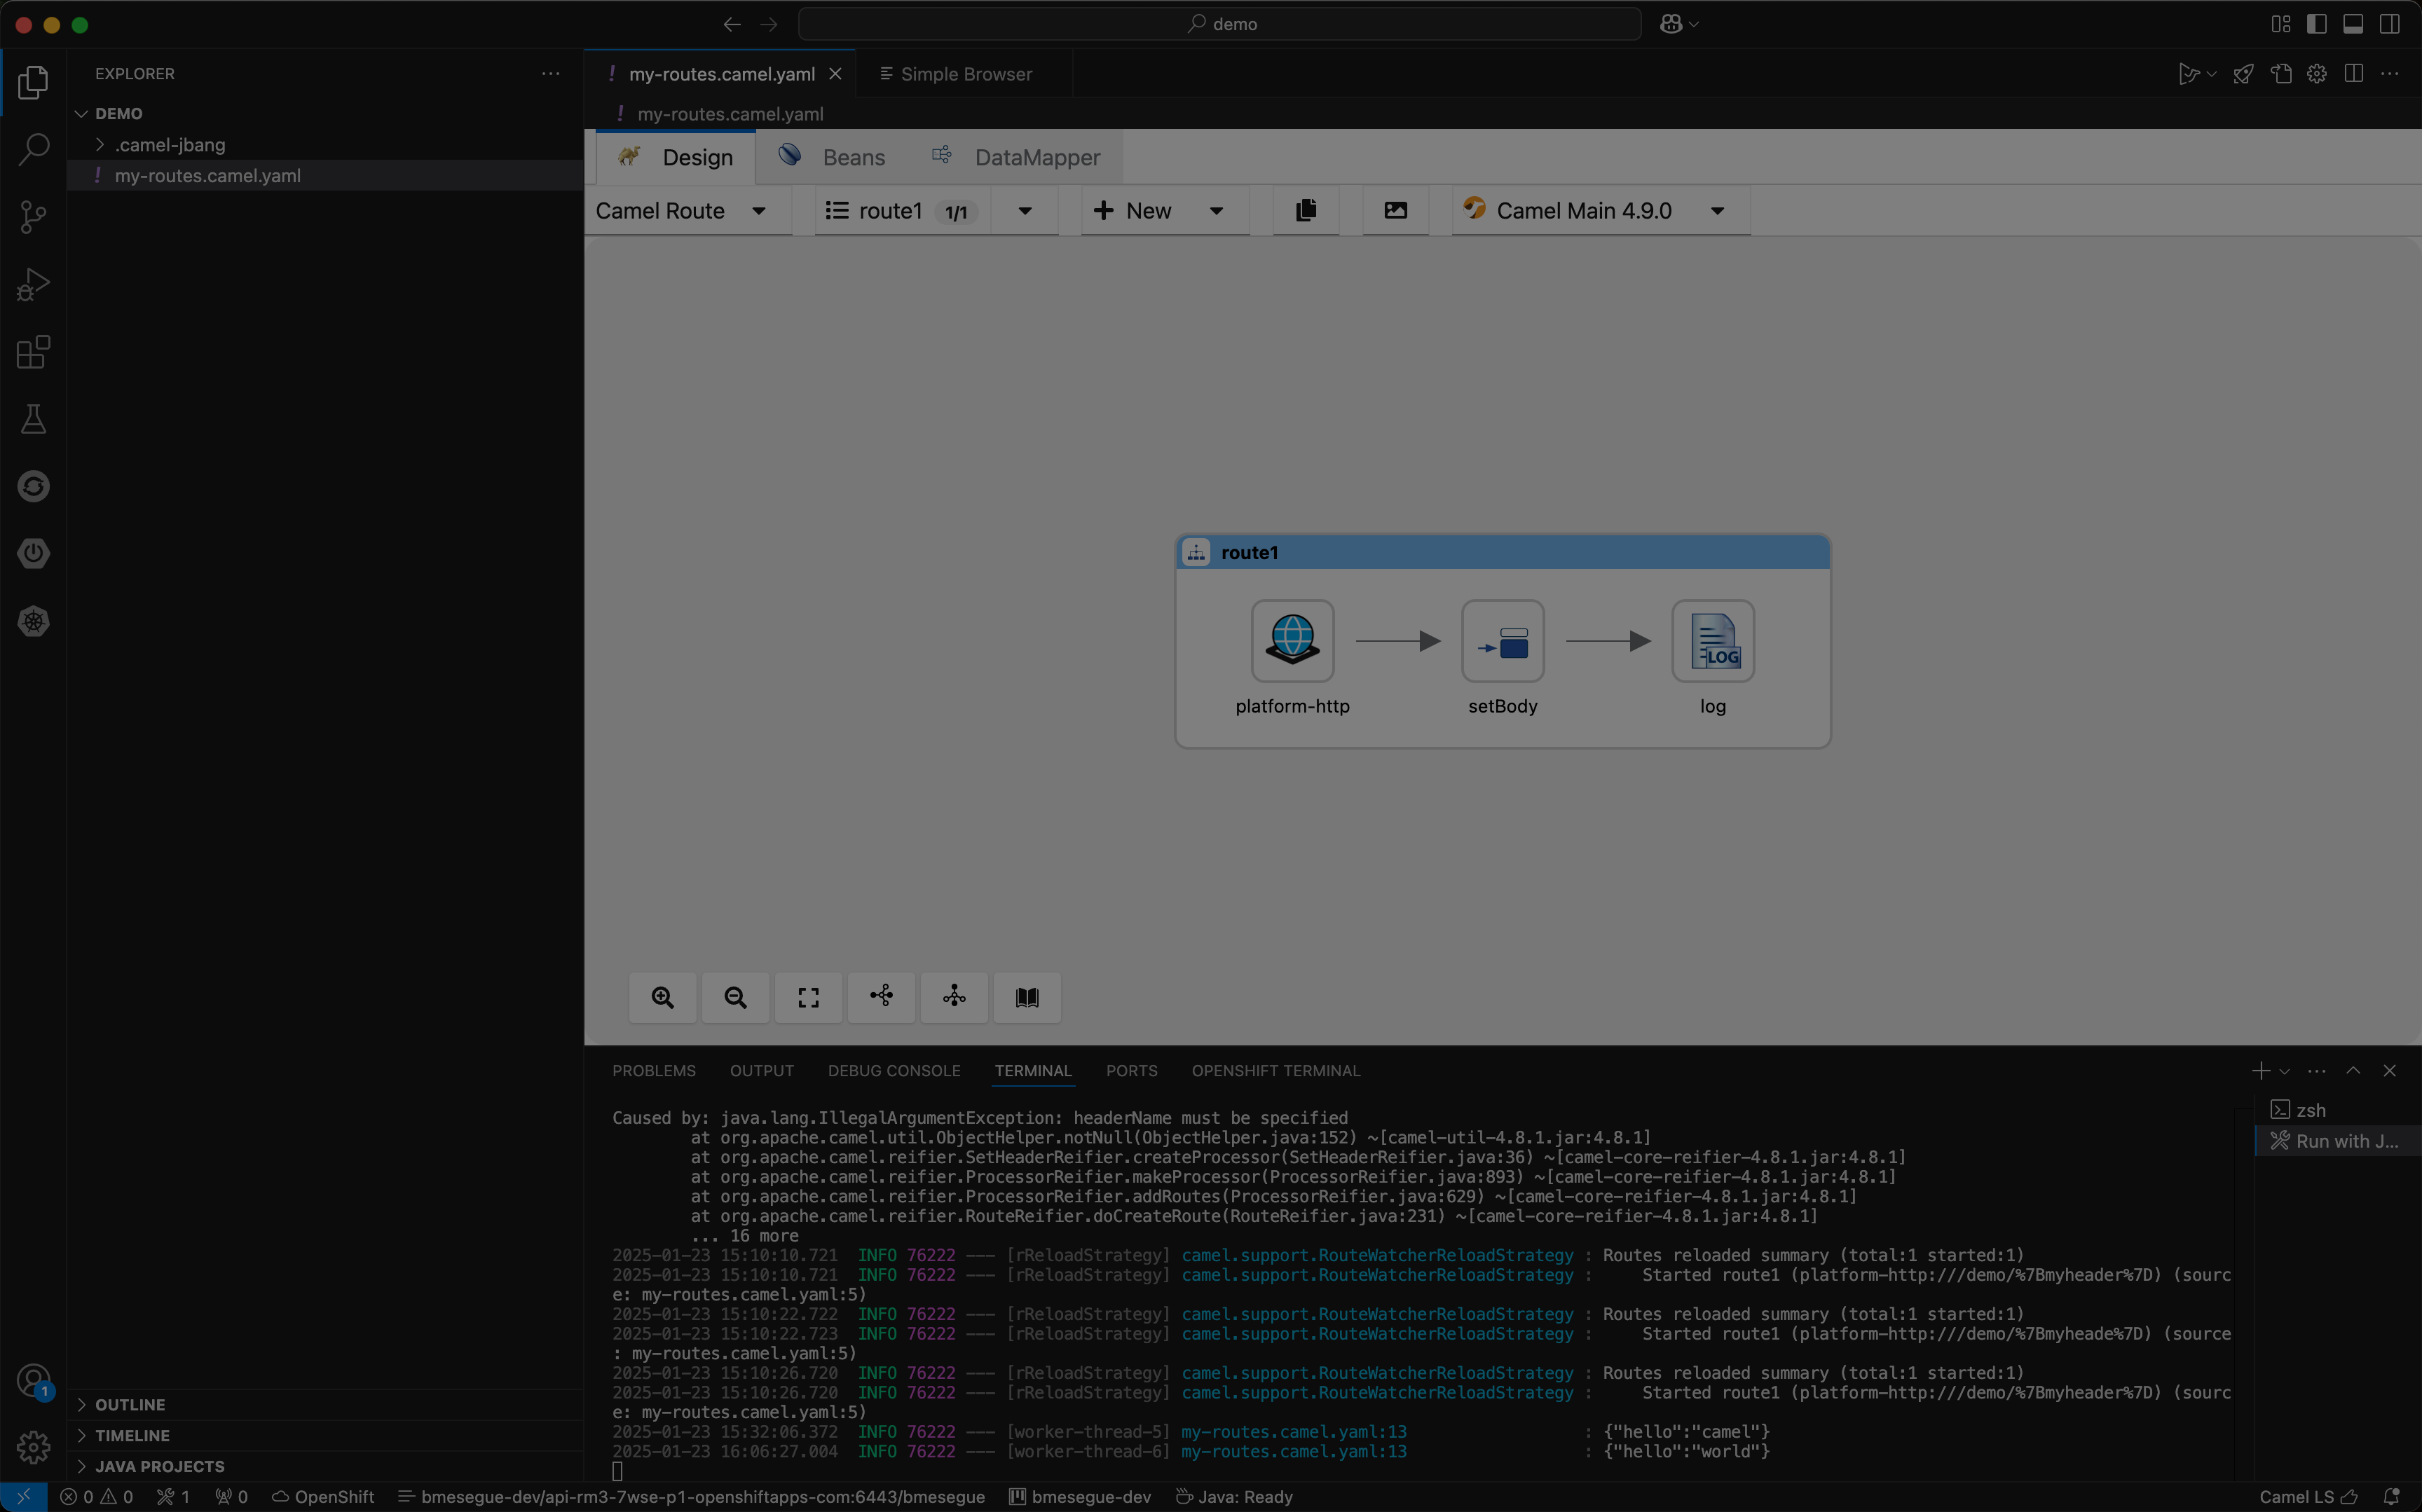
Task: Open the DEBUG CONSOLE panel tab
Action: click(893, 1070)
